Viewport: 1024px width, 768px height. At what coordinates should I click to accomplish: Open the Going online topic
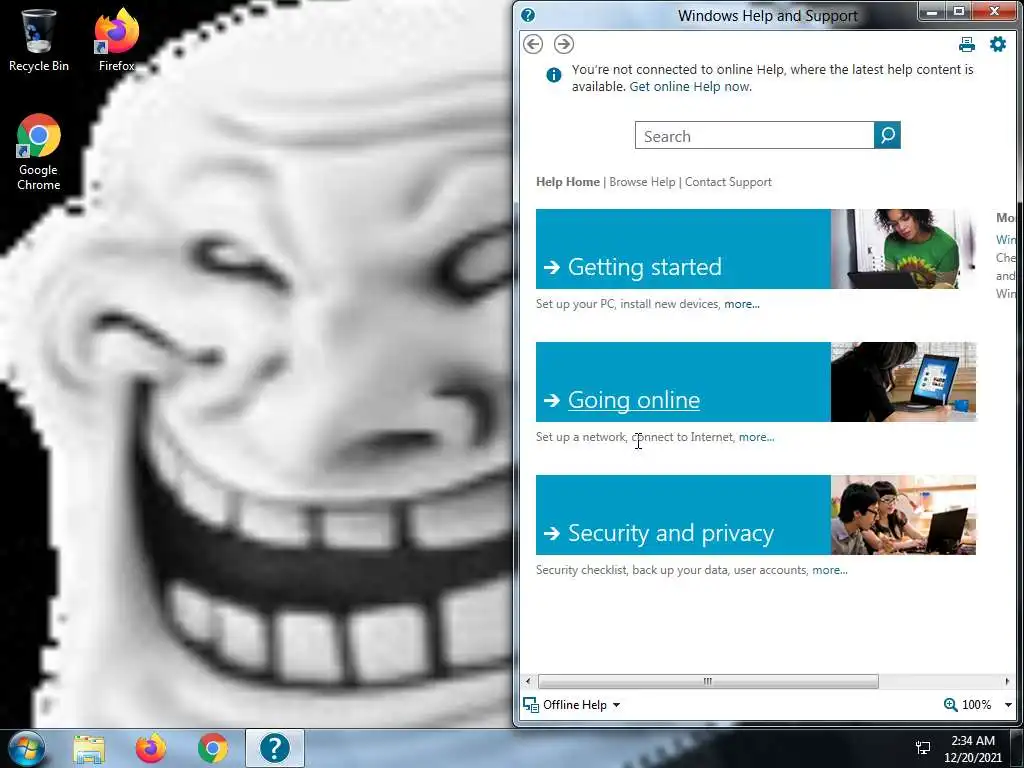(x=633, y=400)
